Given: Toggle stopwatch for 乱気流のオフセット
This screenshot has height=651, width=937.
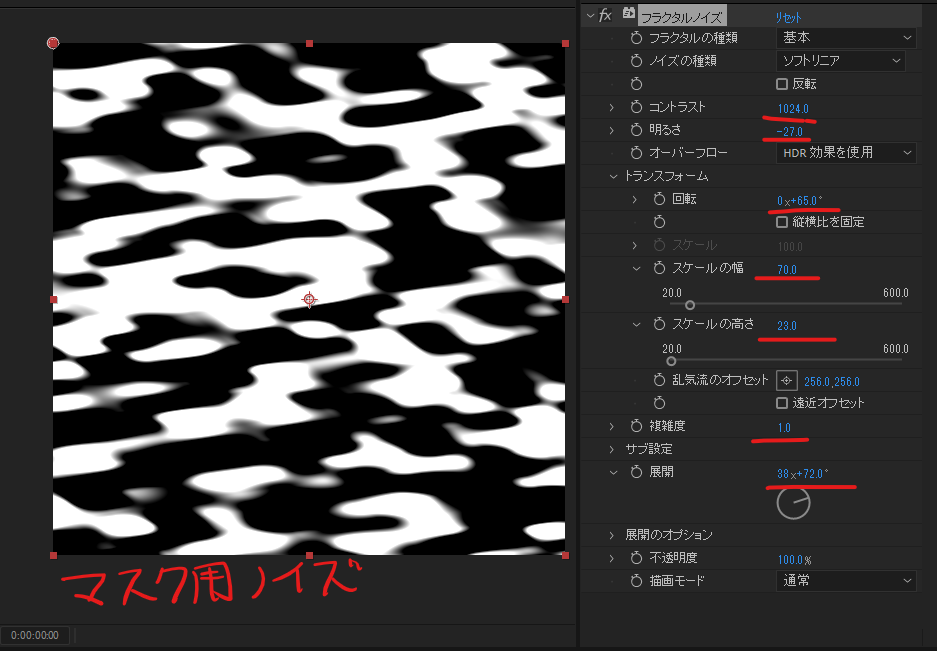Looking at the screenshot, I should (659, 380).
